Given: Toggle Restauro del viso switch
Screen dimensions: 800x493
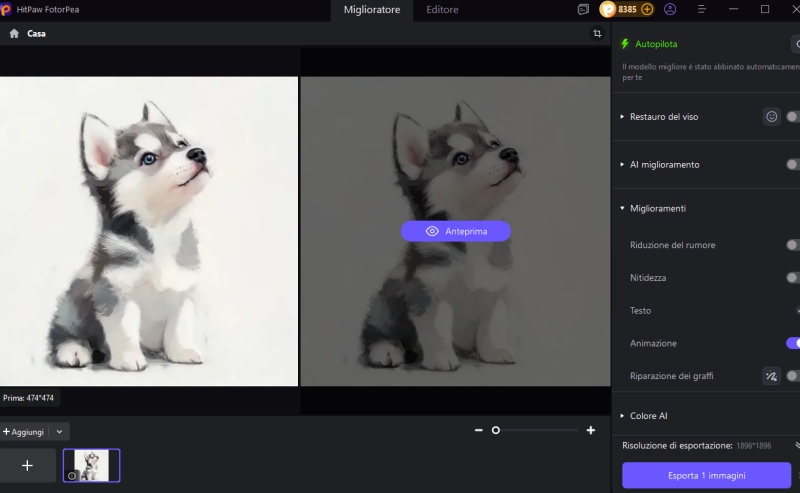Looking at the screenshot, I should [793, 117].
